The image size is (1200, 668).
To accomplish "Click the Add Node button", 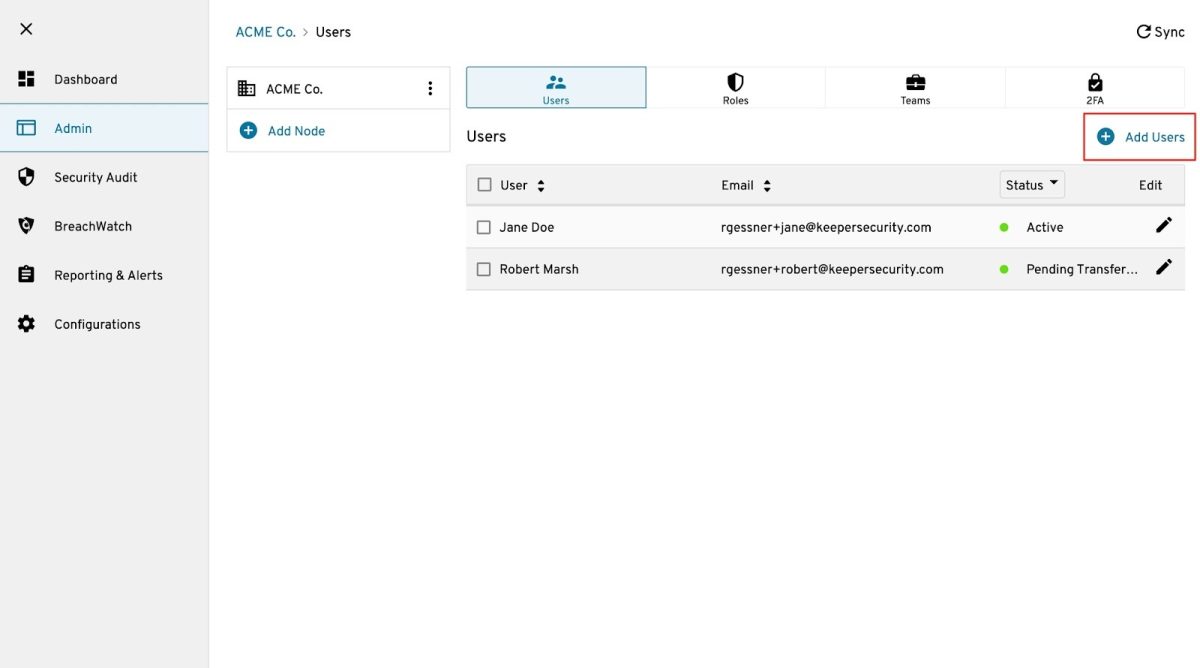I will pos(283,131).
